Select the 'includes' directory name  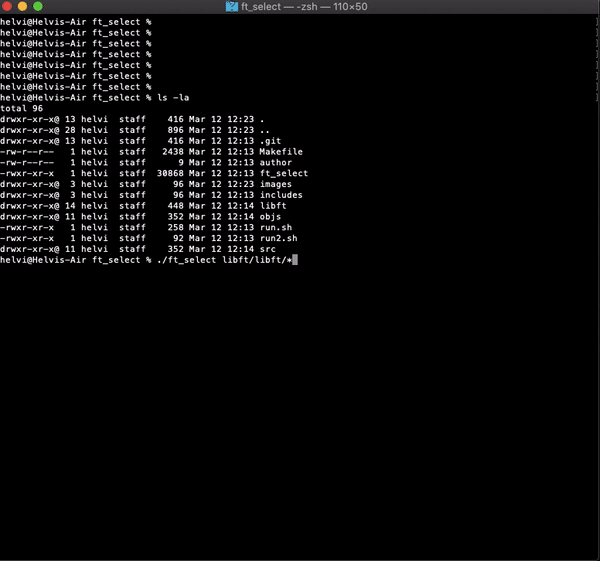281,195
